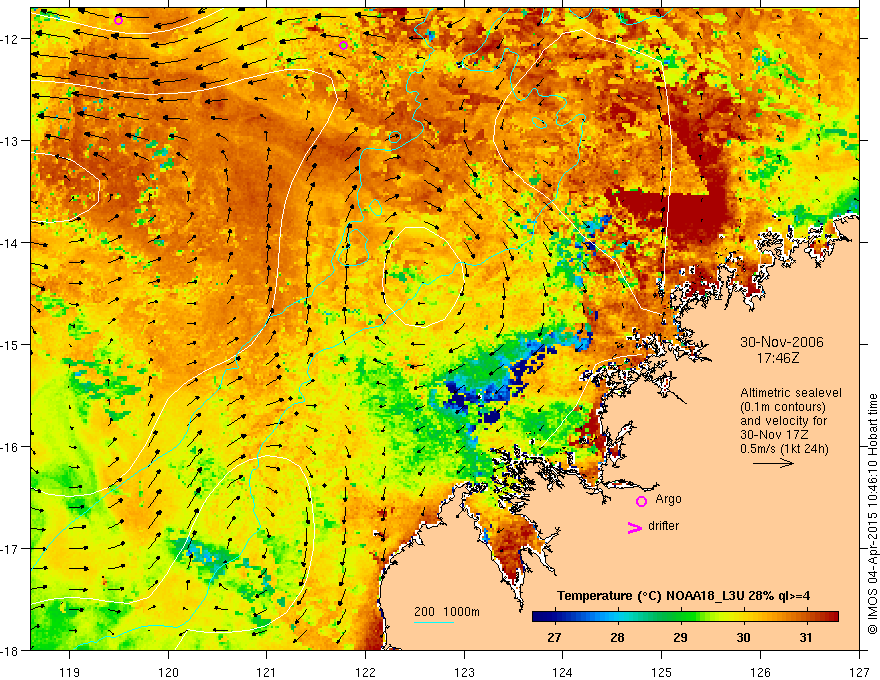Click the latitude axis label '-16'

[x=11, y=447]
